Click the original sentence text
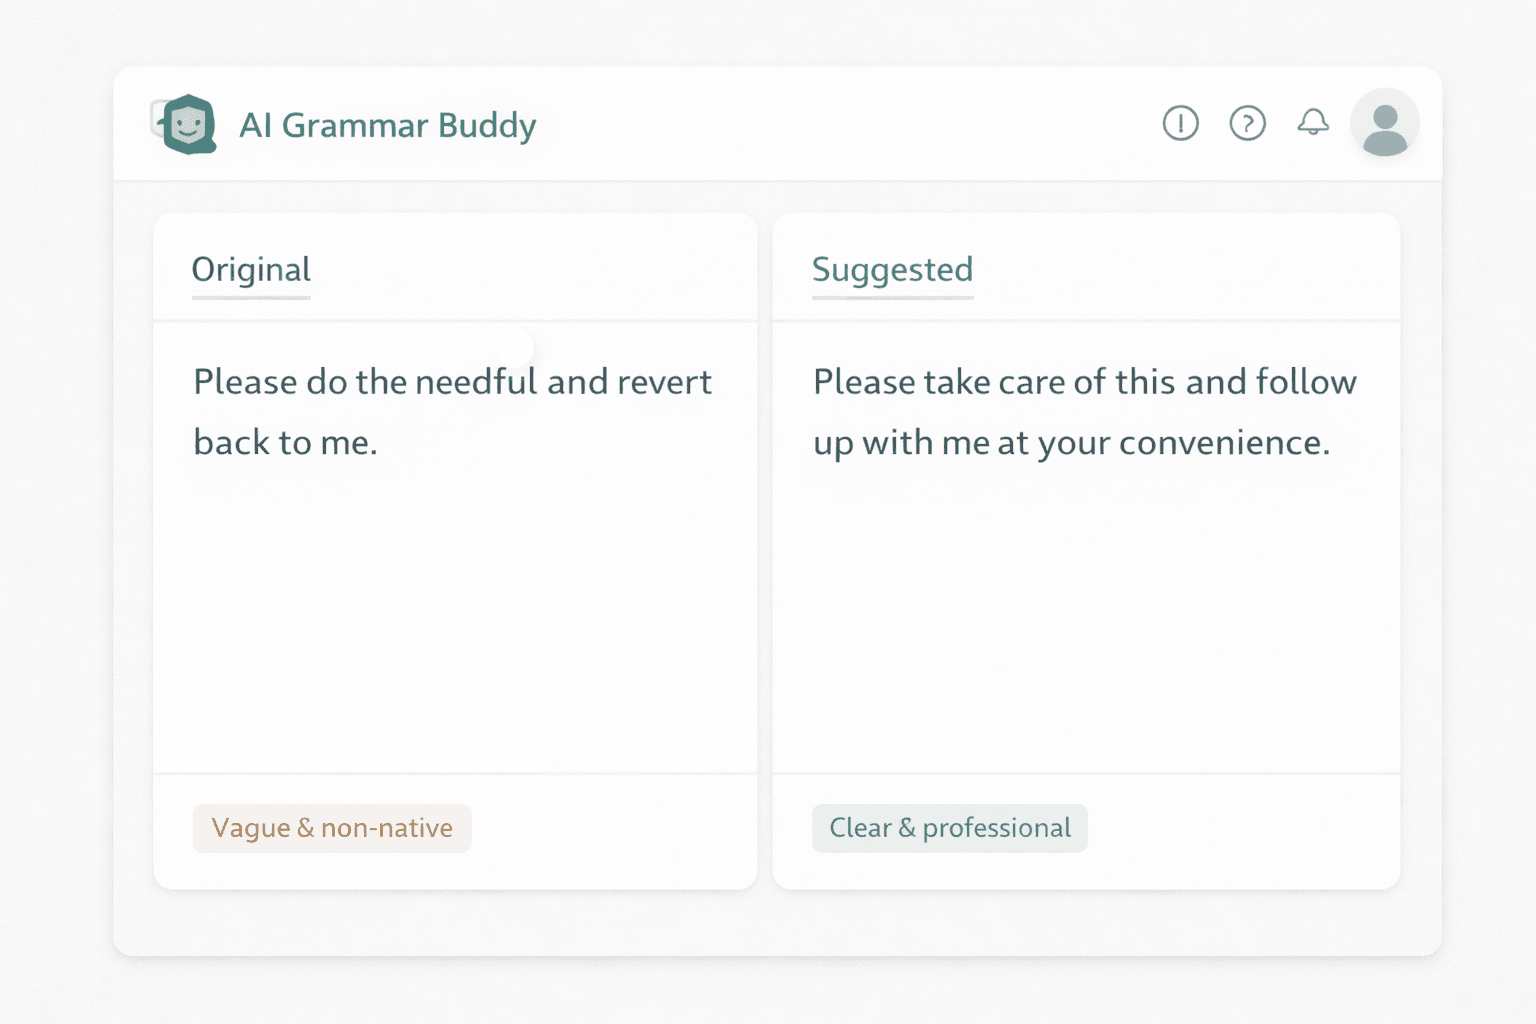Screen dimensions: 1536x1024 click(452, 411)
